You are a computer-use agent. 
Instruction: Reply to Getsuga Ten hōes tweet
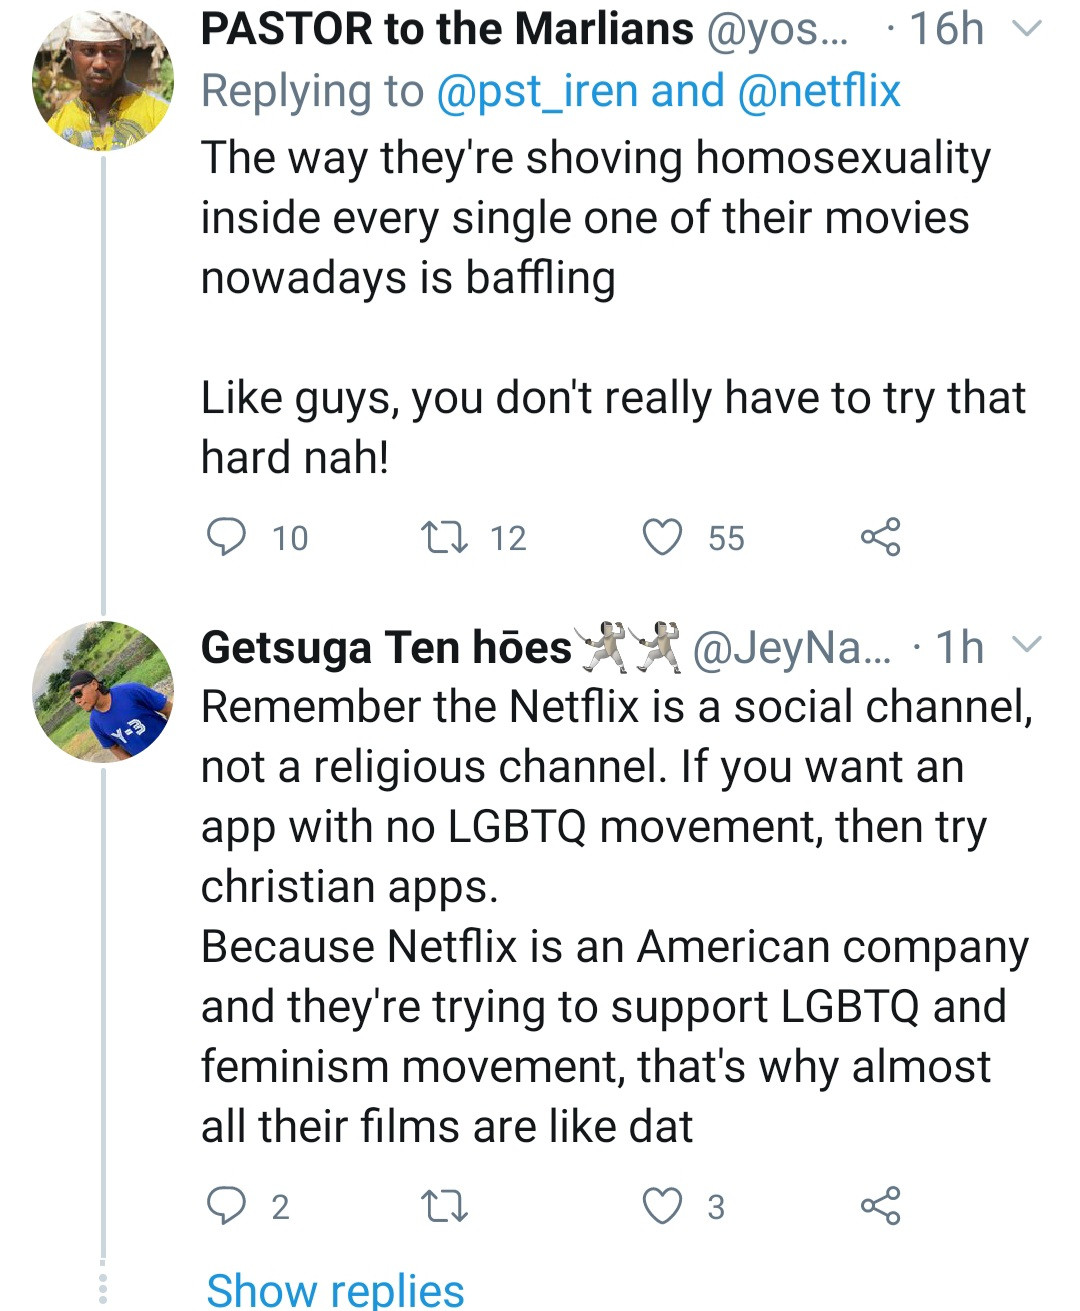tap(226, 1206)
